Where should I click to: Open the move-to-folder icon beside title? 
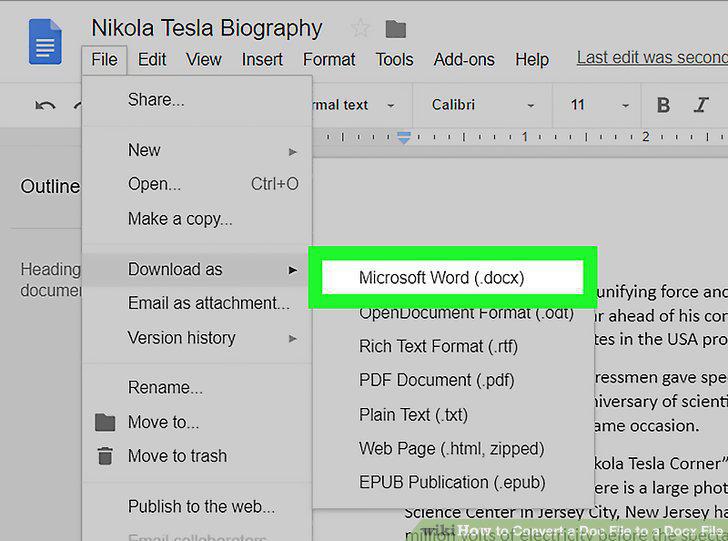396,29
